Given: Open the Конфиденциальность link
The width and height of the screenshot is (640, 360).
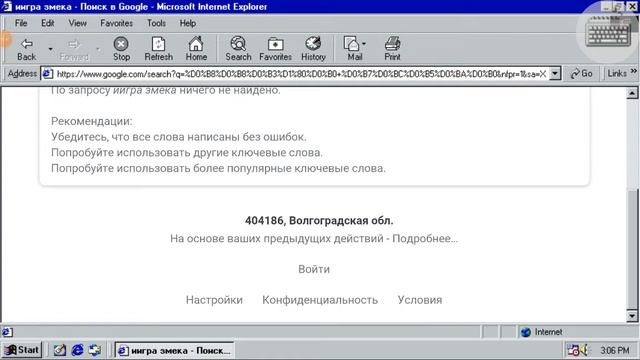Looking at the screenshot, I should point(320,300).
